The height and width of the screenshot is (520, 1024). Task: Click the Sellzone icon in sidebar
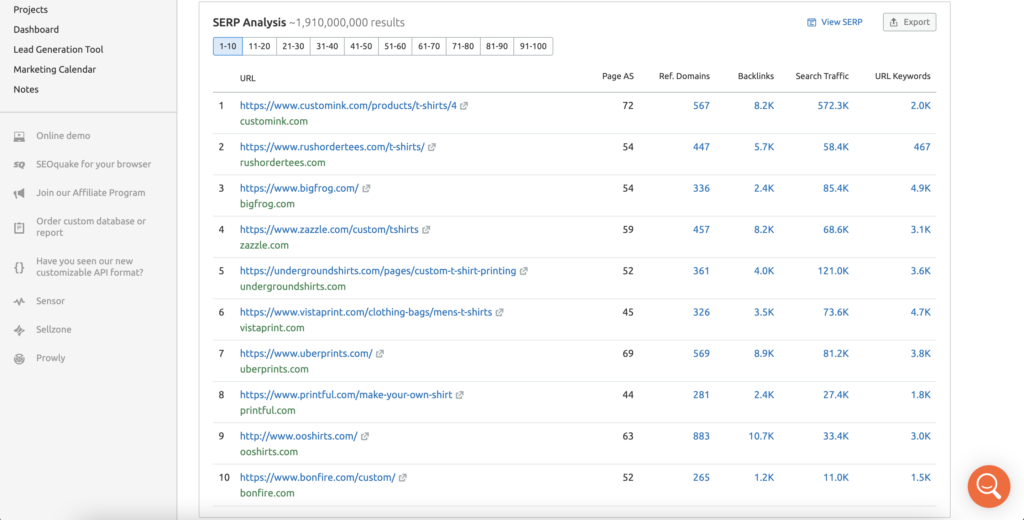[20, 330]
